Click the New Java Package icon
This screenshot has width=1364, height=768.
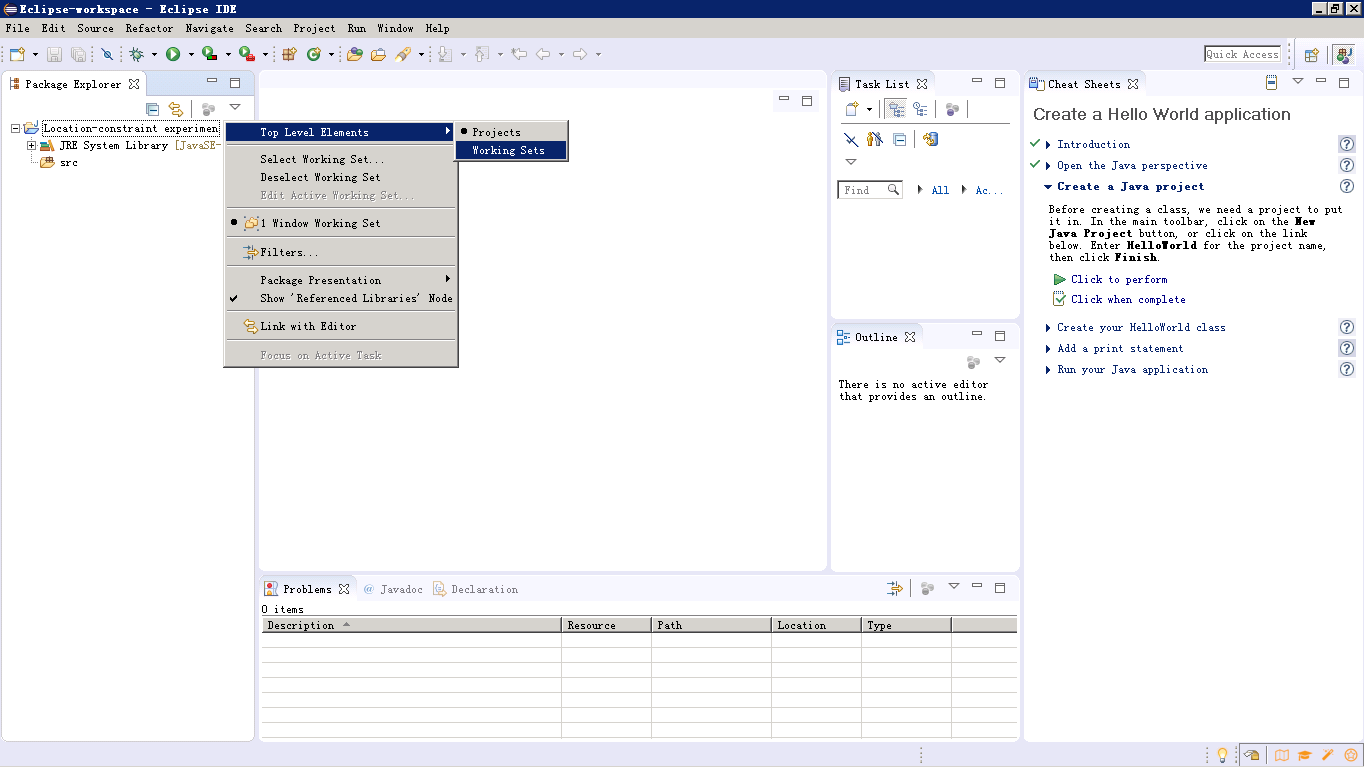pyautogui.click(x=290, y=54)
